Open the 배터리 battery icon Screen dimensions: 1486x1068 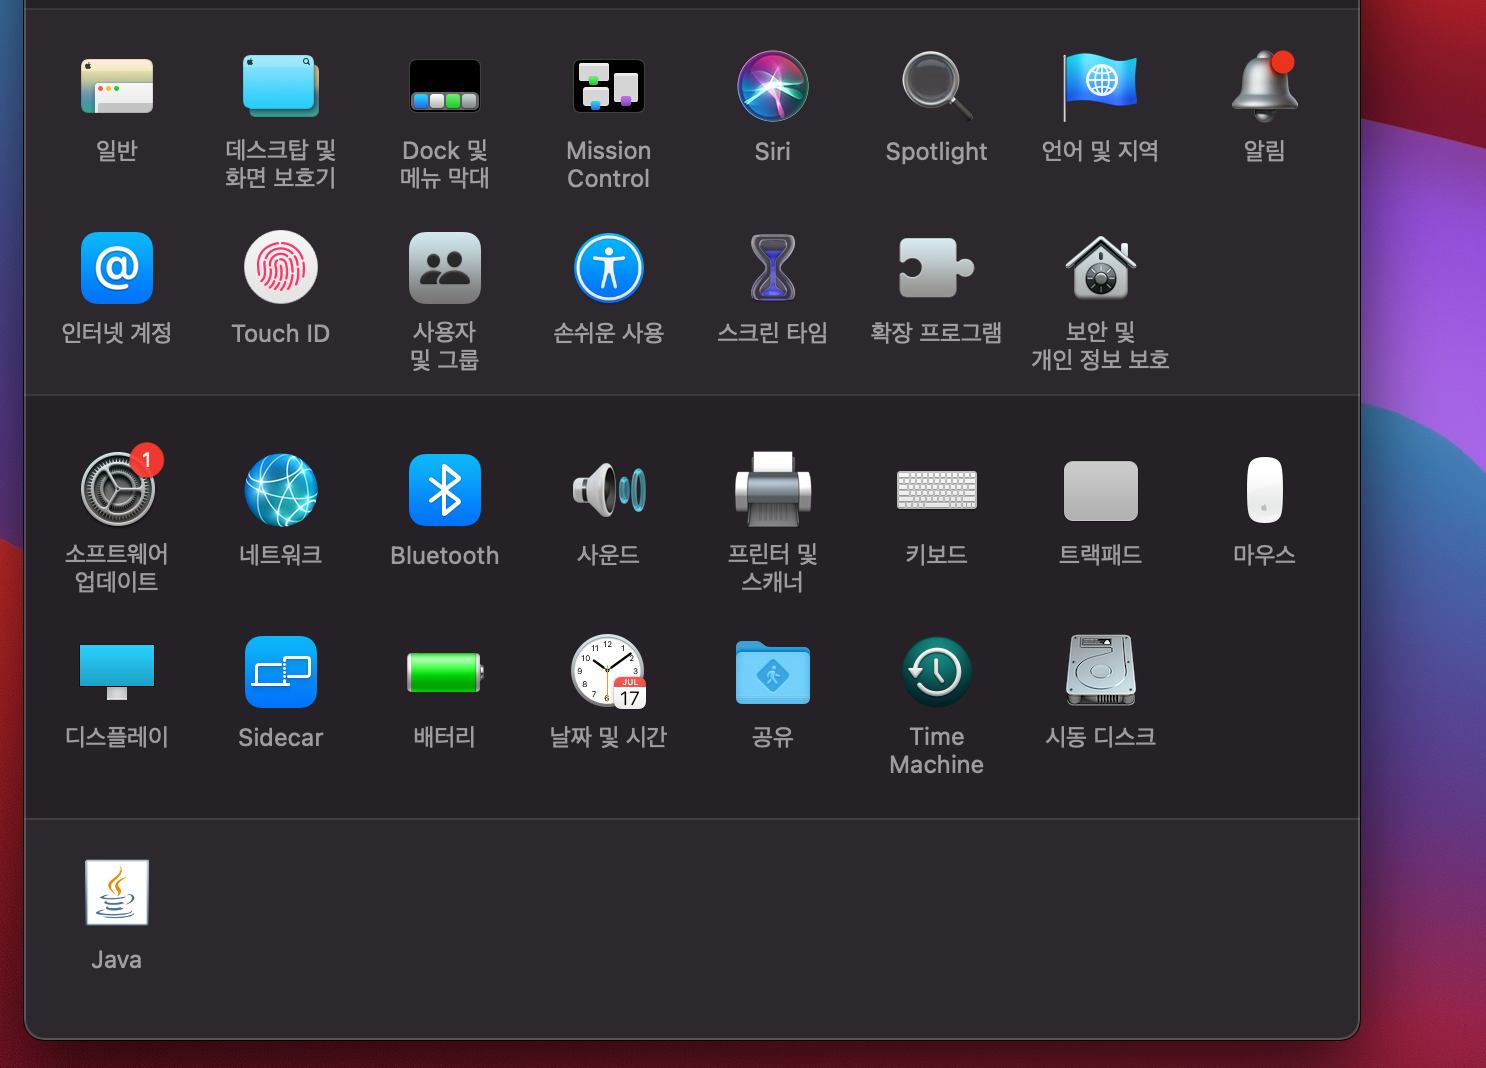[x=445, y=672]
